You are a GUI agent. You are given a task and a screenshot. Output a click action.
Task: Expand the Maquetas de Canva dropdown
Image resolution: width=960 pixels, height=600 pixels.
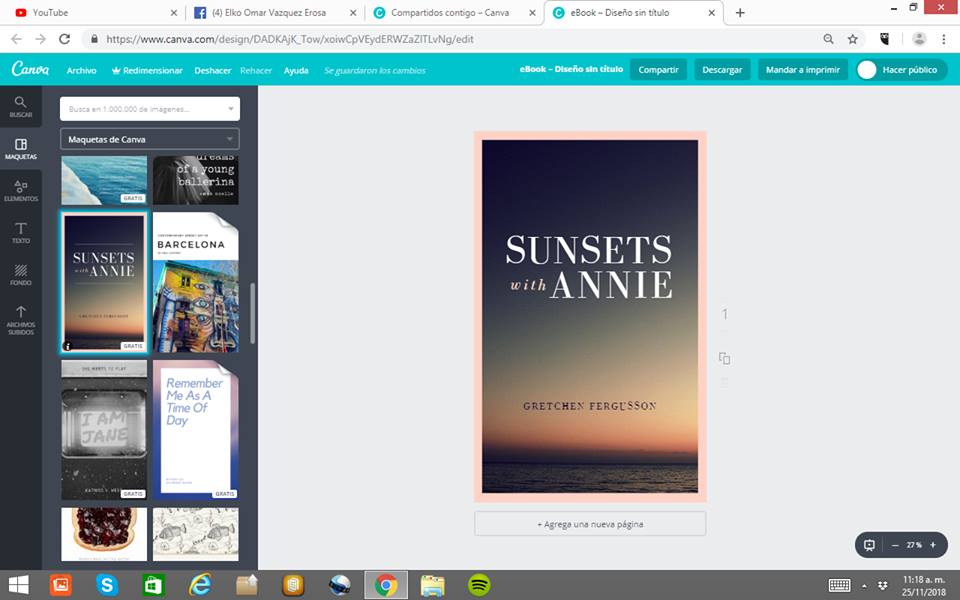pyautogui.click(x=149, y=139)
